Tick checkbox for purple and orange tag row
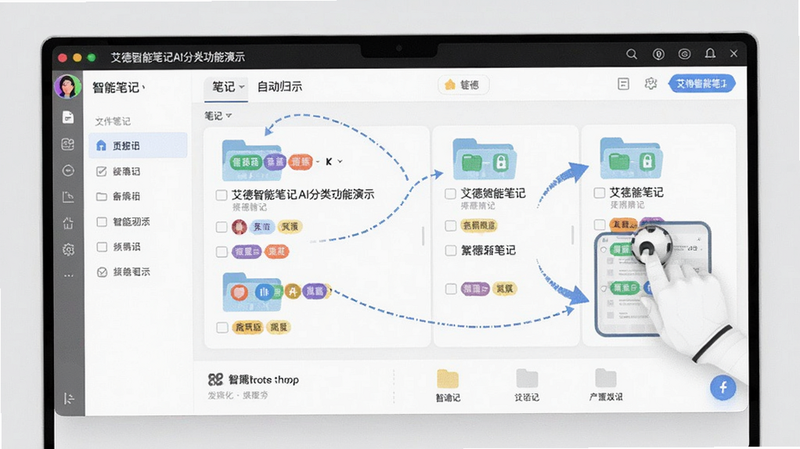Viewport: 800px width, 449px height. [221, 252]
